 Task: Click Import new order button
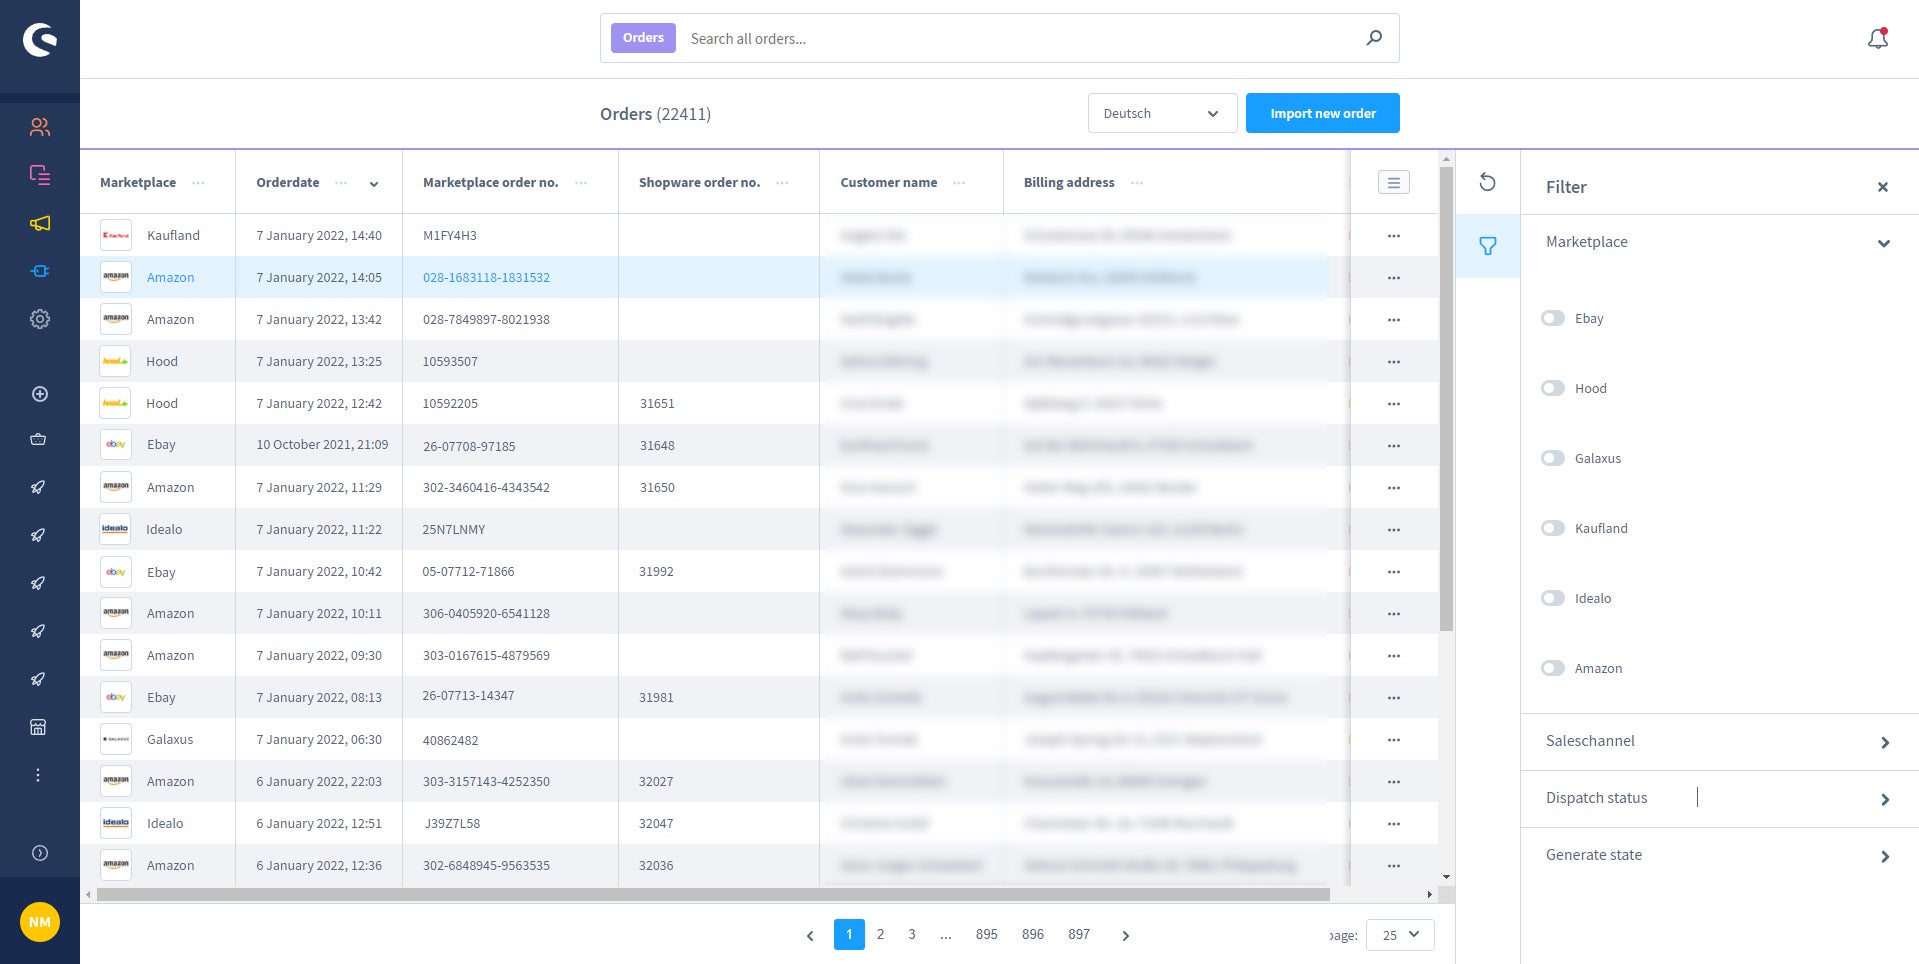click(1322, 113)
